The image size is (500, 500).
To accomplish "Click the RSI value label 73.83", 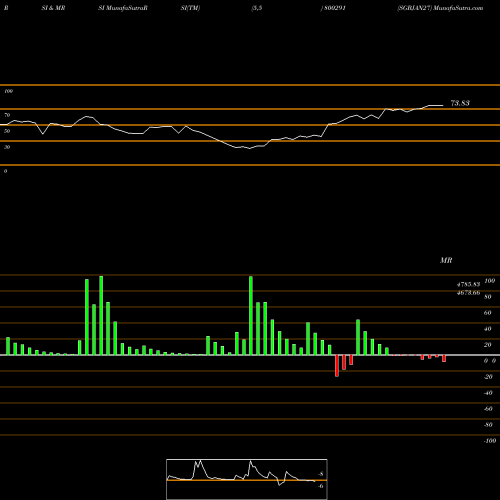I will pos(460,103).
